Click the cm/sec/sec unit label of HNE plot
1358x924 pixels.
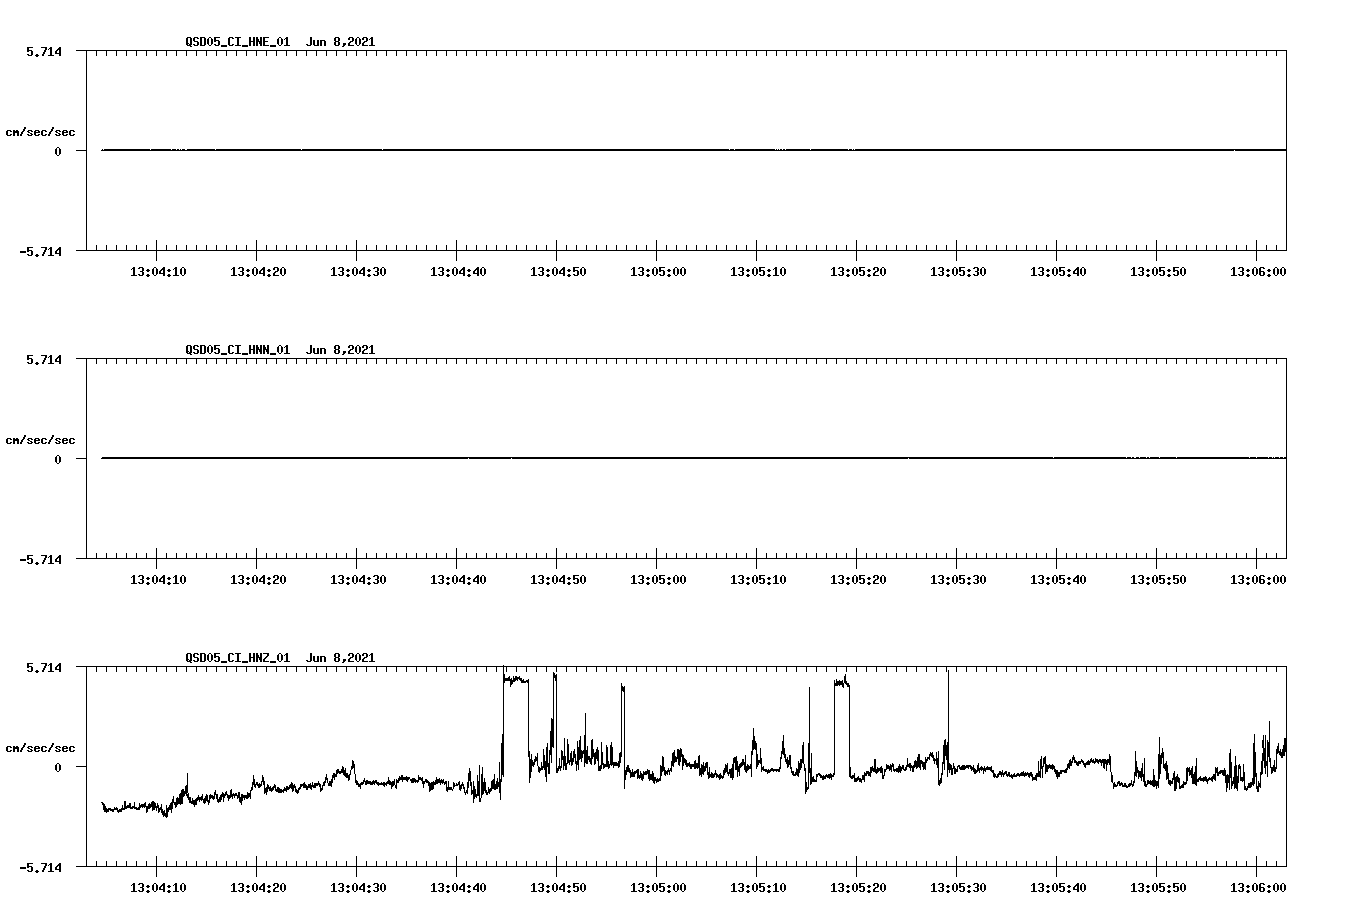40,132
